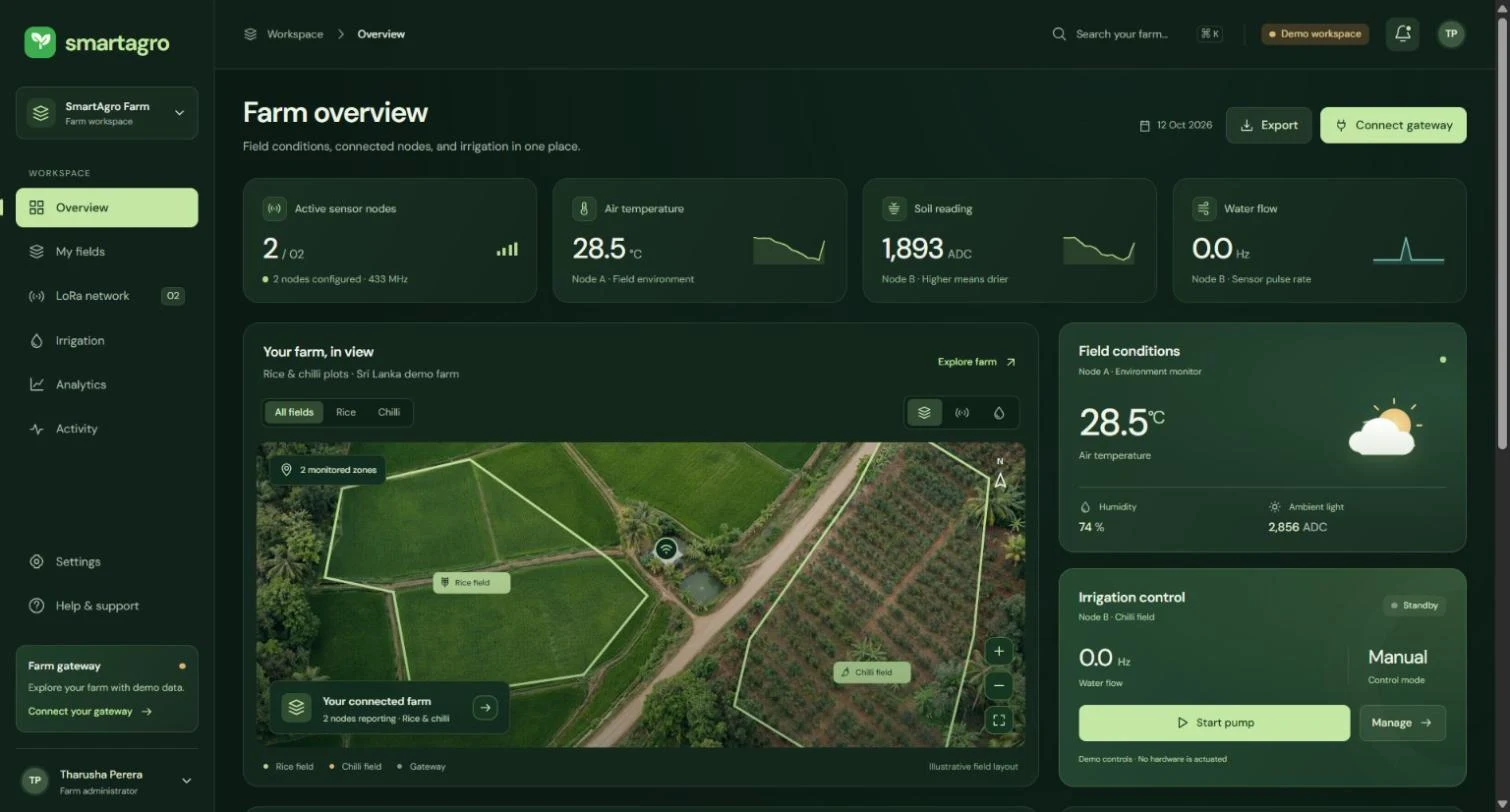Expand the Tharusha Perera user menu
Image resolution: width=1510 pixels, height=812 pixels.
click(x=107, y=781)
